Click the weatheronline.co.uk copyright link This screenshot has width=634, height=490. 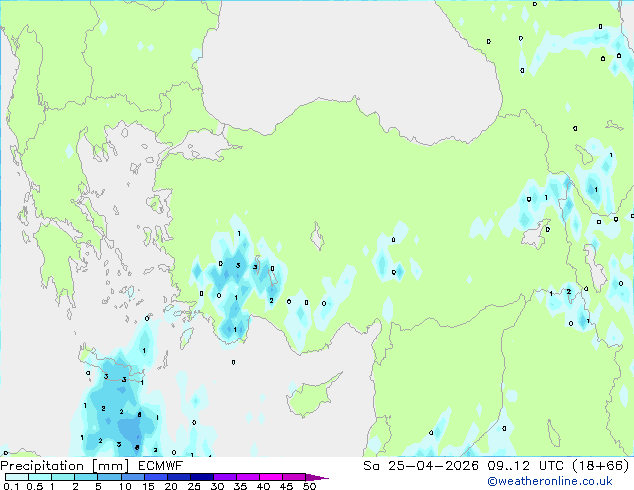pyautogui.click(x=550, y=481)
